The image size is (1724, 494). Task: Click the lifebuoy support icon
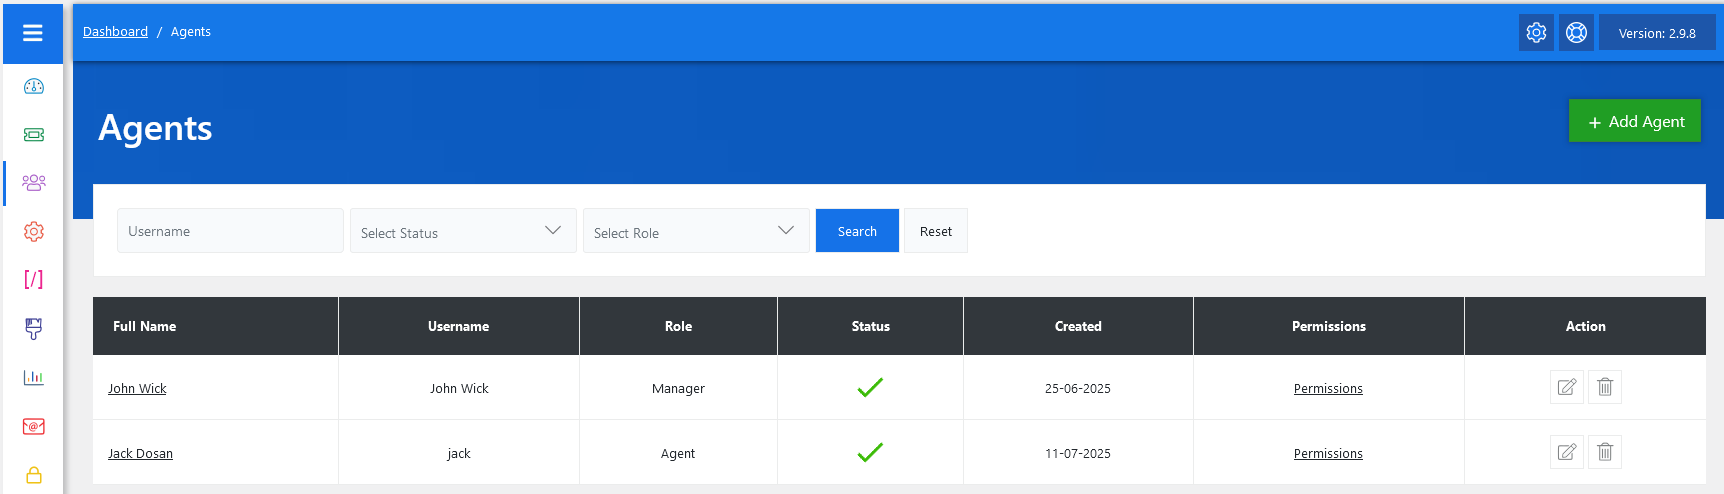coord(1576,33)
